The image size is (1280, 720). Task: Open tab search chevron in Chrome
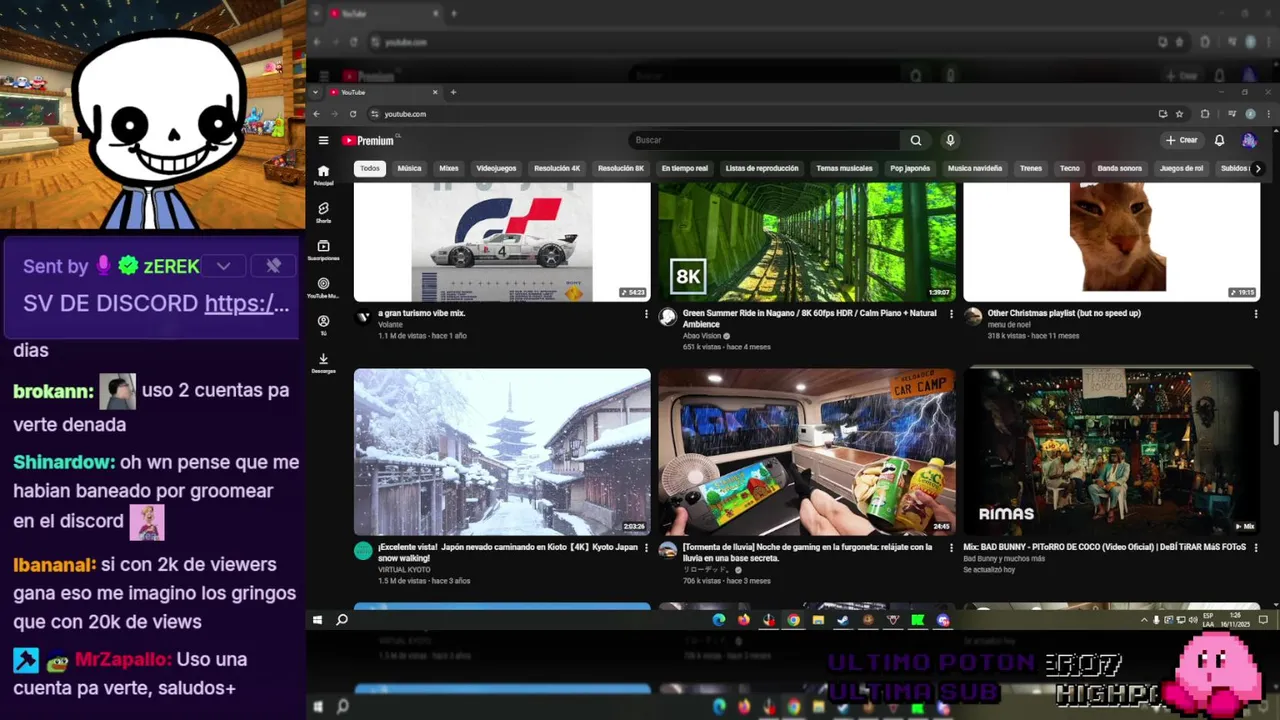316,92
